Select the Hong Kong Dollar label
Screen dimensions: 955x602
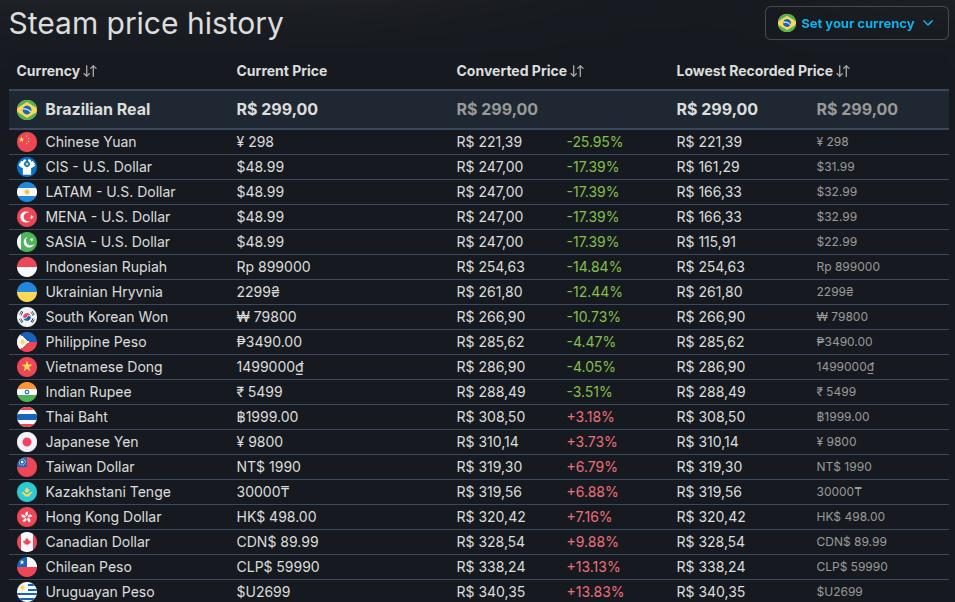[104, 517]
